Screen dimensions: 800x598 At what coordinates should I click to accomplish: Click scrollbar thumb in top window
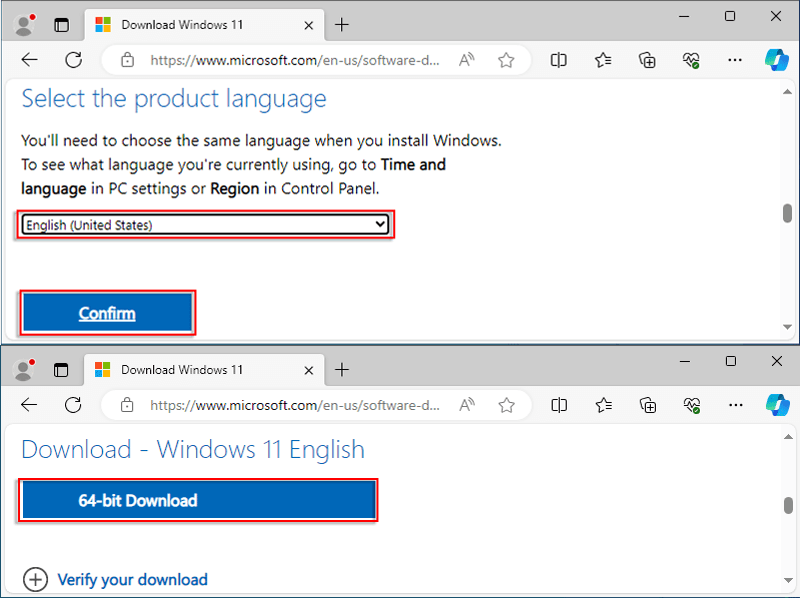pos(787,213)
